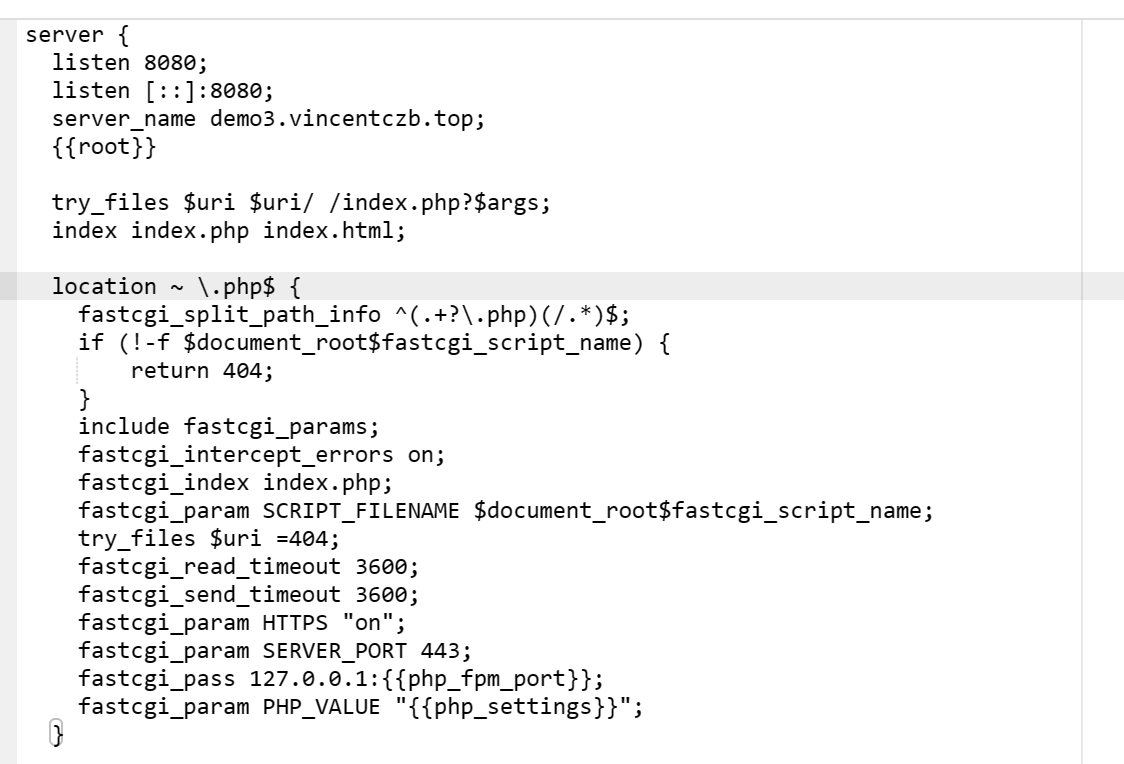Click the 'listen [::]:8080;' line
This screenshot has height=764, width=1124.
tap(163, 90)
